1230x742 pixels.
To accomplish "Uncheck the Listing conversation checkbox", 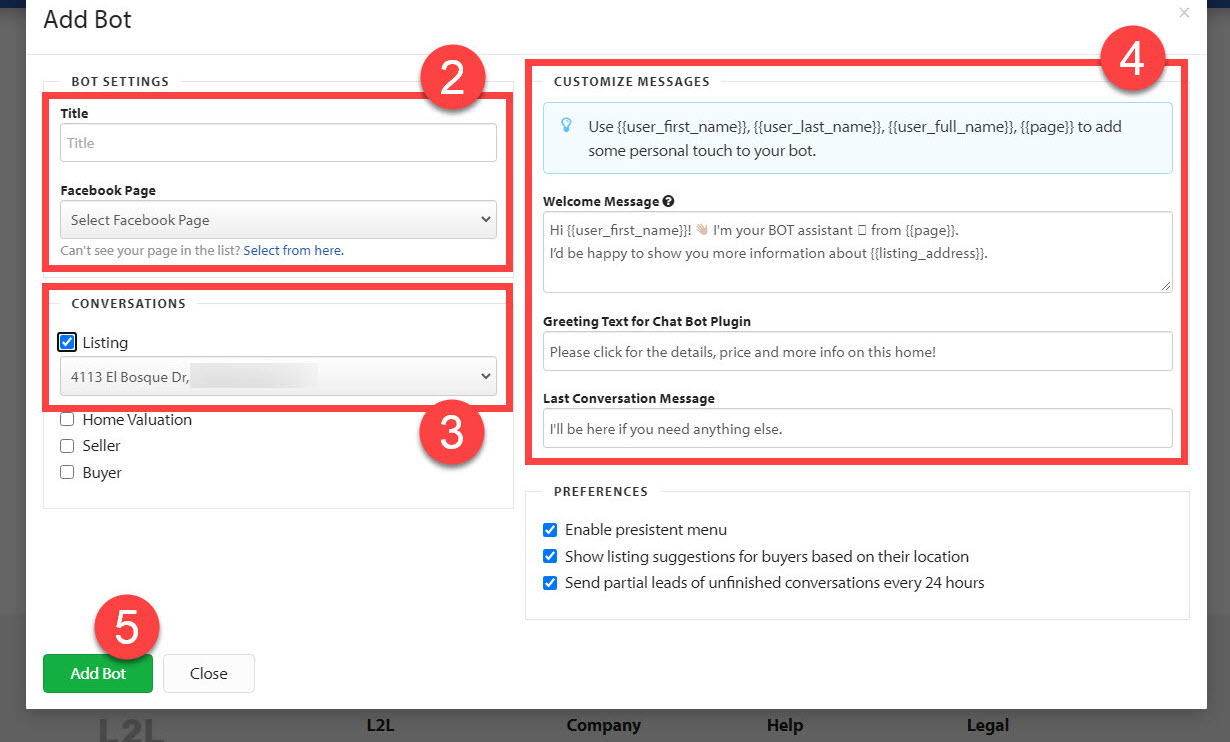I will coord(66,341).
